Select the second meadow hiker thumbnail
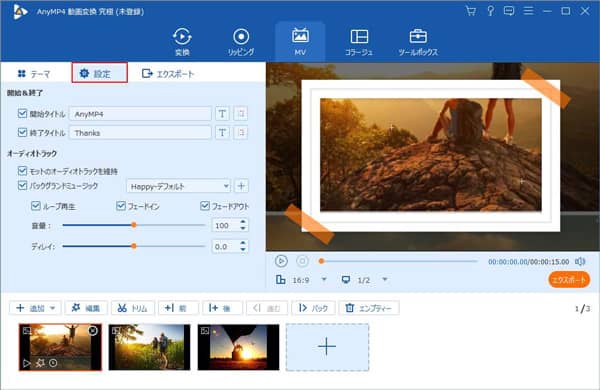Image resolution: width=600 pixels, height=390 pixels. [149, 347]
